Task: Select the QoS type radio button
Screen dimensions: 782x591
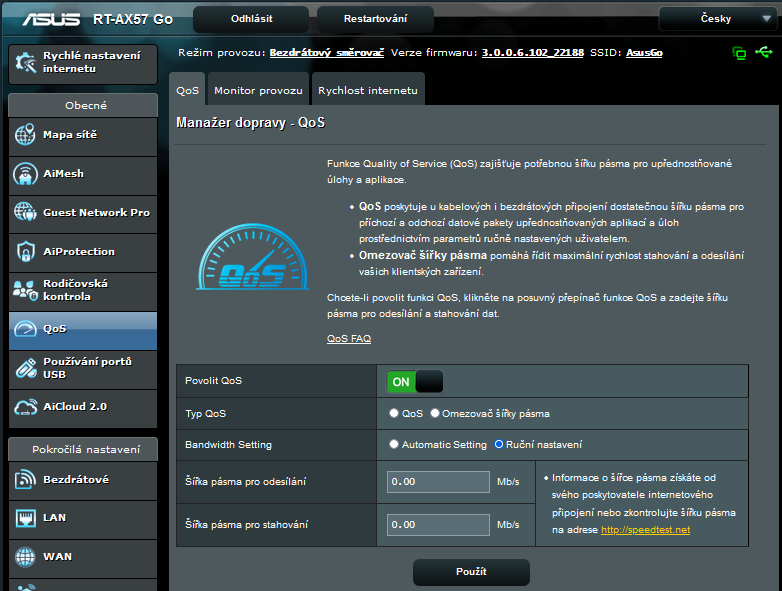Action: coord(394,413)
